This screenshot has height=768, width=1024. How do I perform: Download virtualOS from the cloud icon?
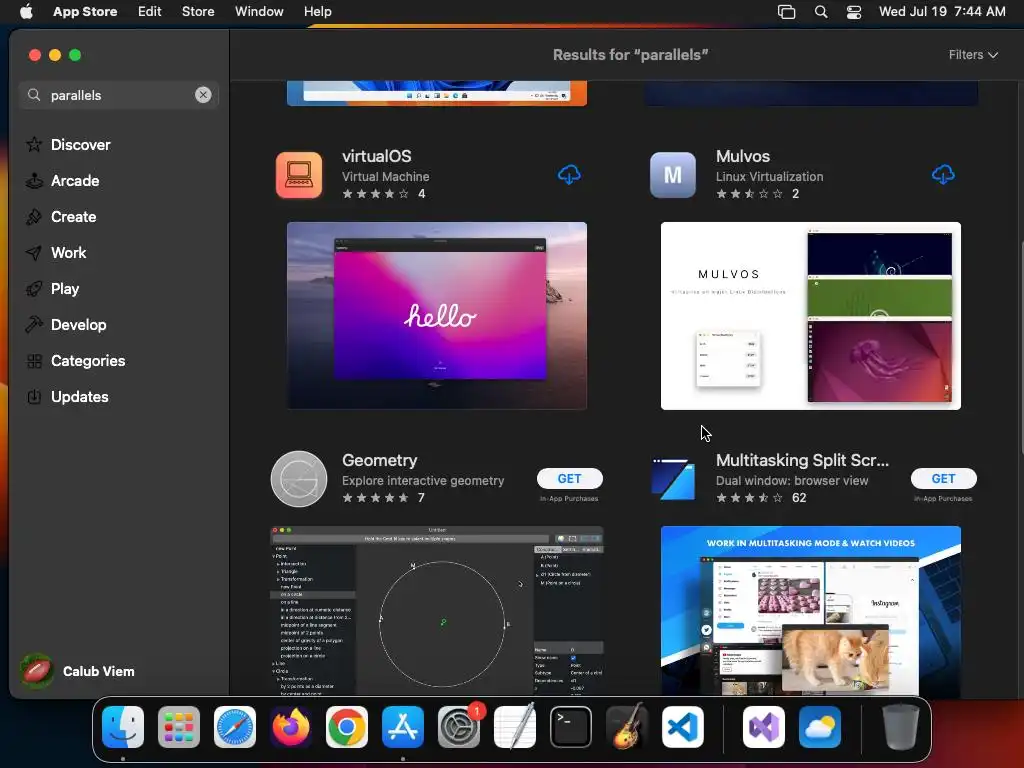pos(569,174)
